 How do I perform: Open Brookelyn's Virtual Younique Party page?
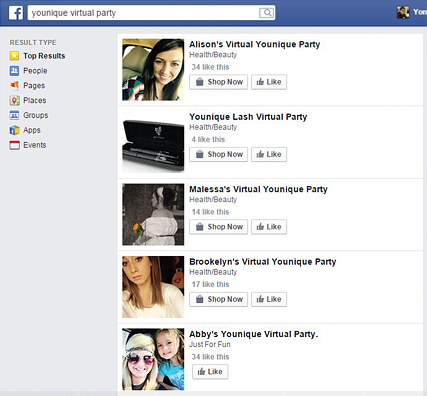[262, 262]
